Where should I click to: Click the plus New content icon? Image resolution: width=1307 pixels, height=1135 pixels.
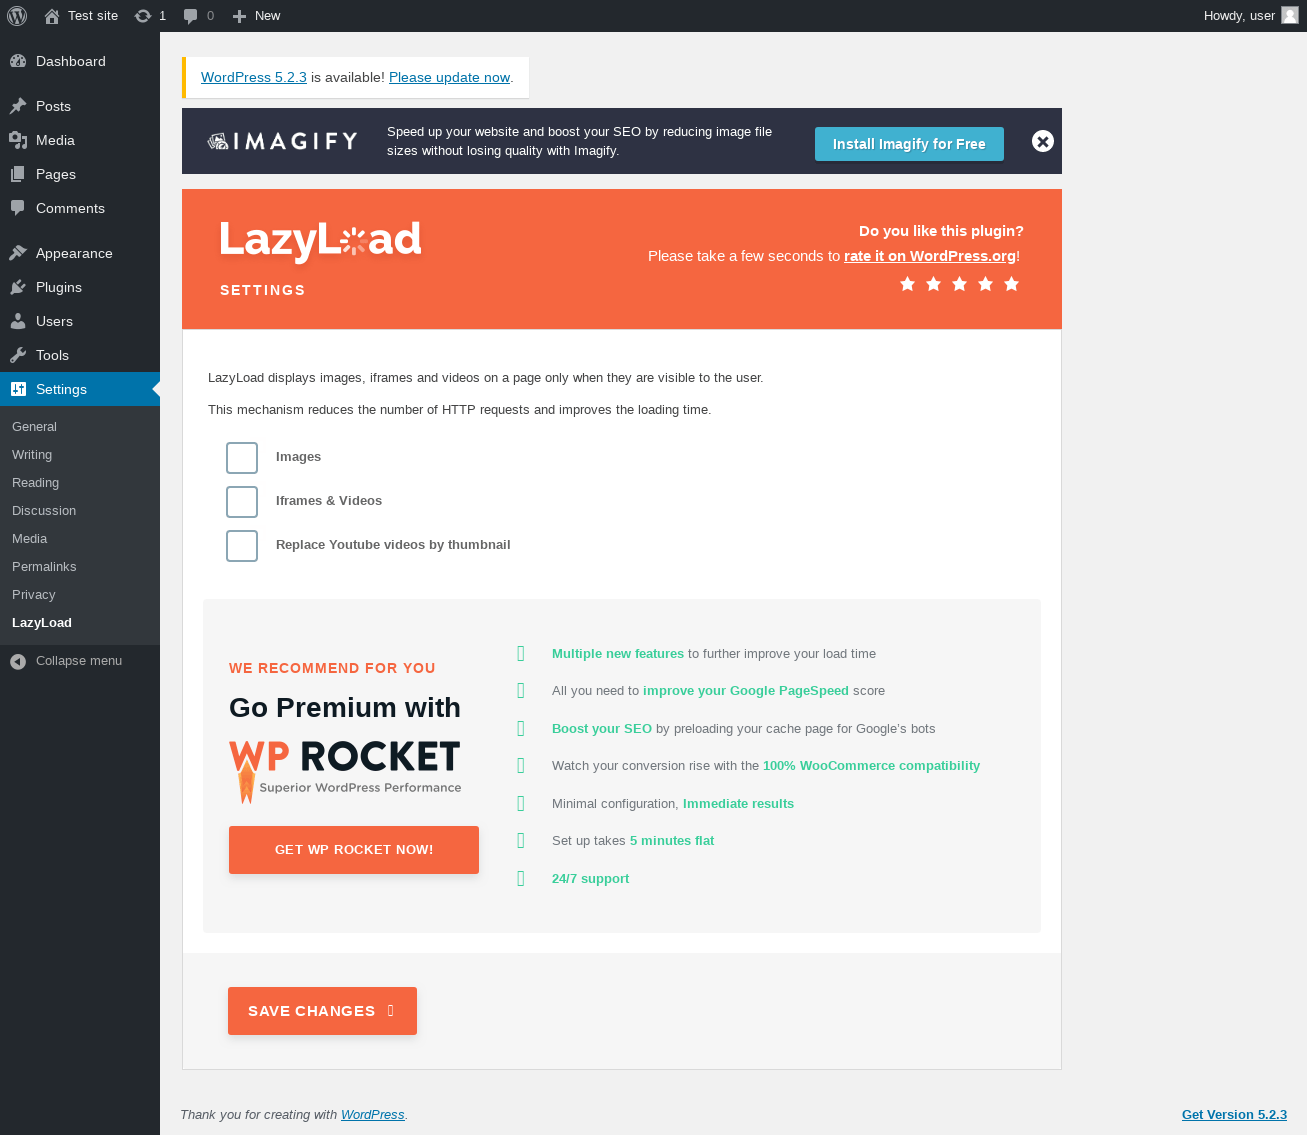tap(239, 16)
